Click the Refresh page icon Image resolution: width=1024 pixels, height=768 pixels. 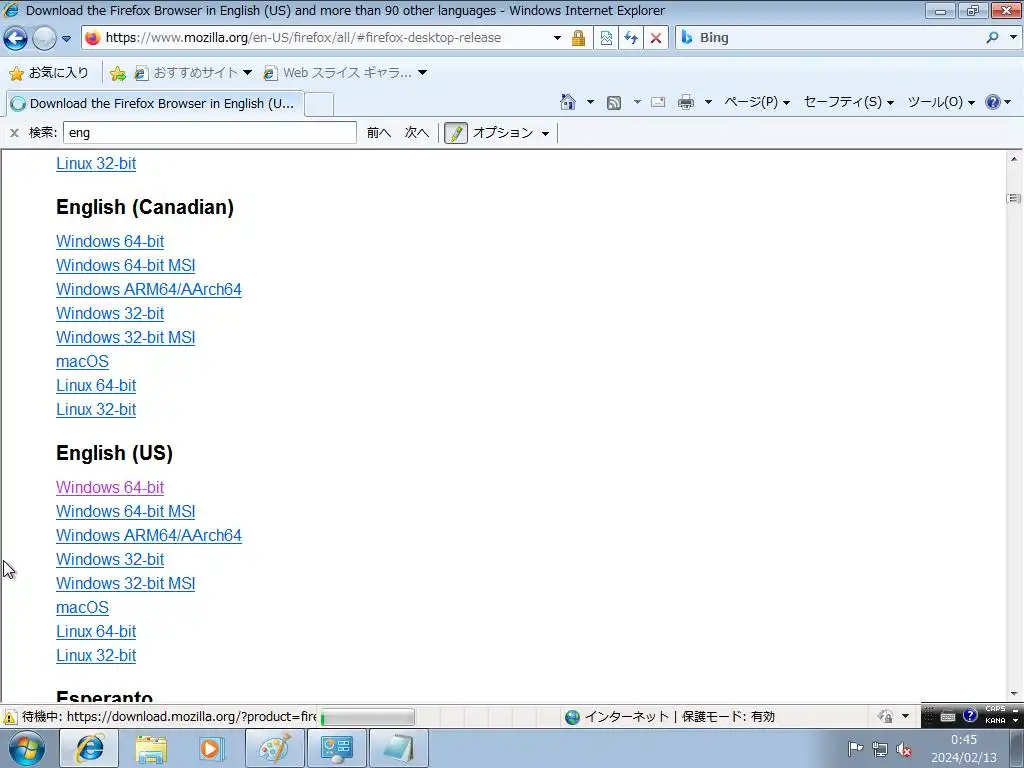click(x=631, y=38)
